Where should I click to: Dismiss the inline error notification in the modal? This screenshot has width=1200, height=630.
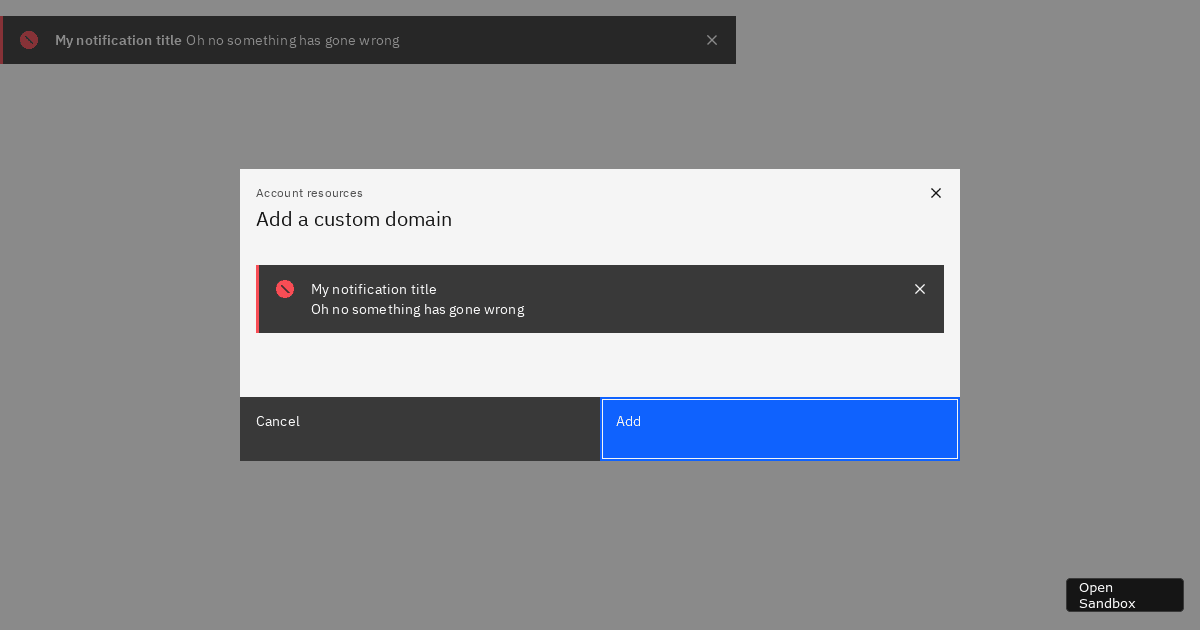[x=920, y=289]
